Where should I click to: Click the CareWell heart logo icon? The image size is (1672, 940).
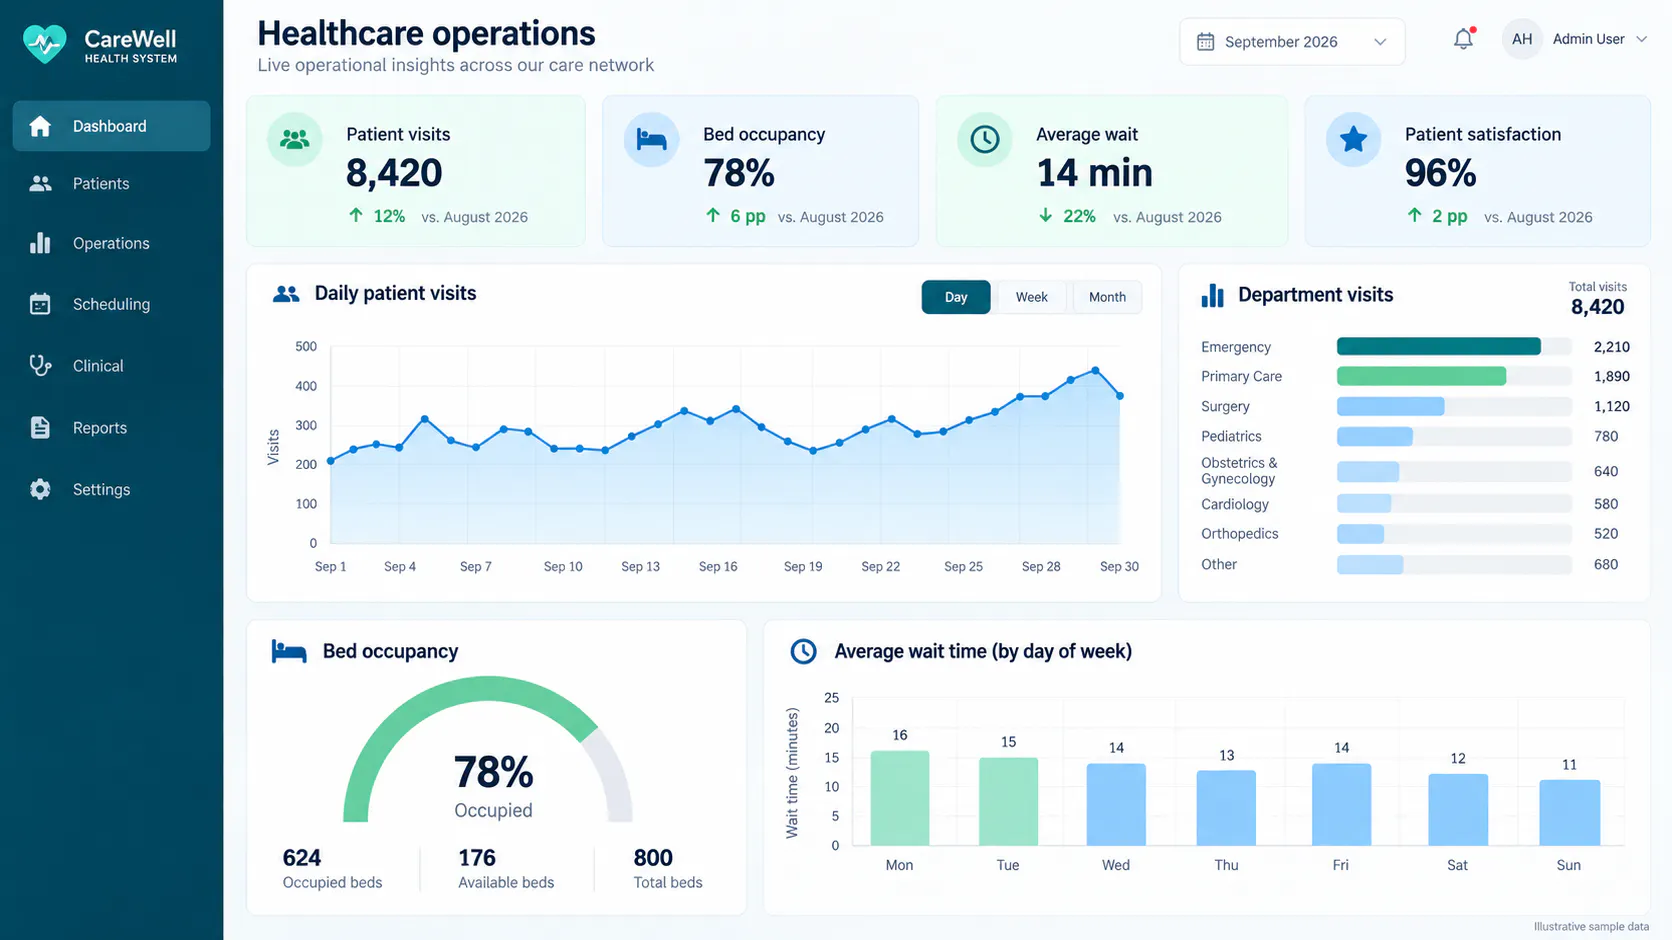pos(44,44)
